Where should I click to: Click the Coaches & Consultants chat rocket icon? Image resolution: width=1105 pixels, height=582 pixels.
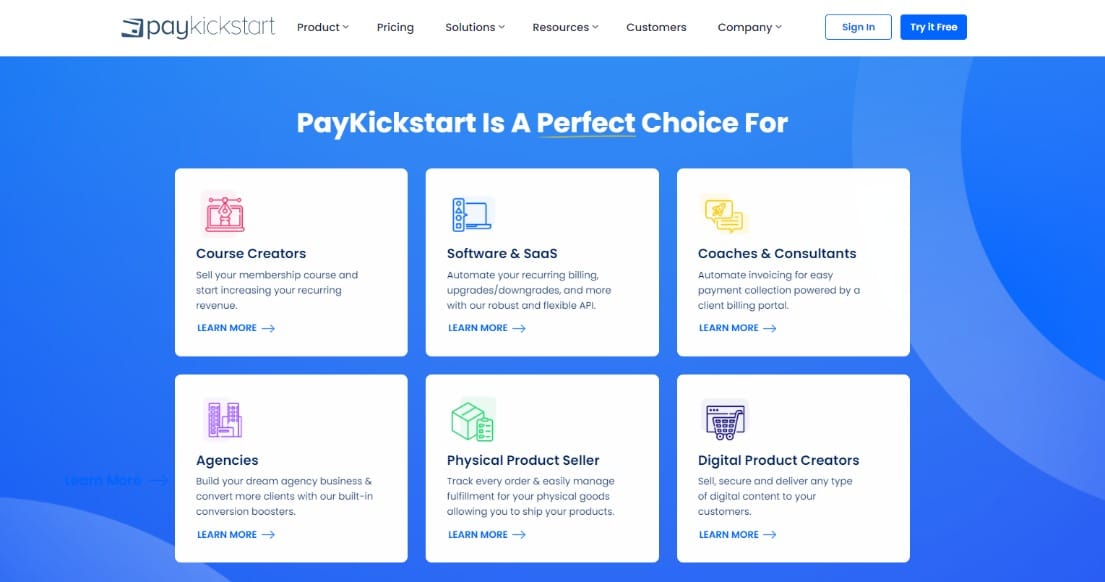pyautogui.click(x=724, y=215)
